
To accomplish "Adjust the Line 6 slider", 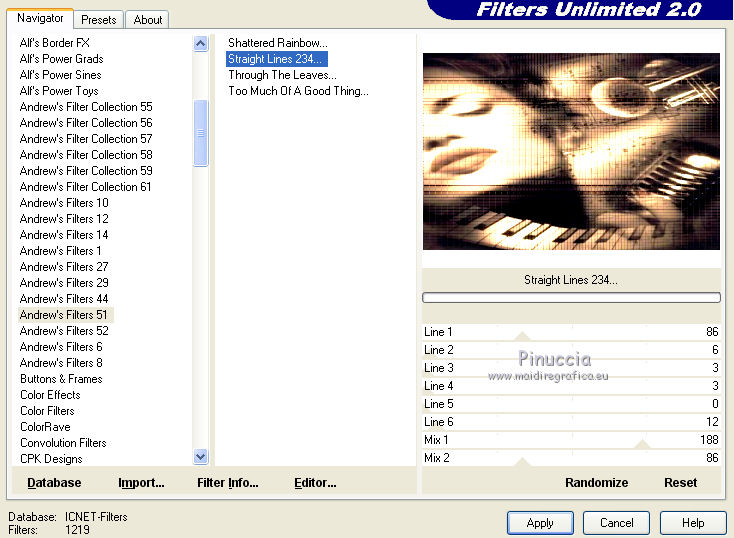I will pos(571,421).
